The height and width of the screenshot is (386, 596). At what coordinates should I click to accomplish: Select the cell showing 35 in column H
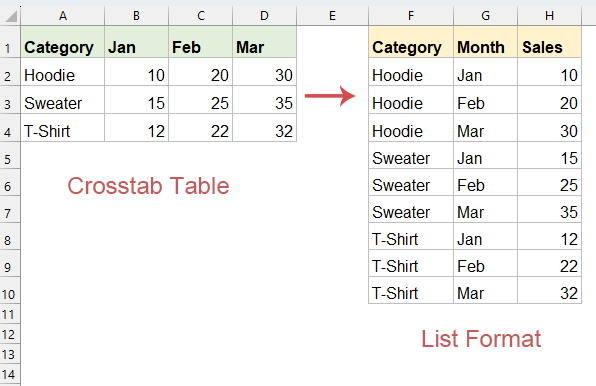(x=549, y=210)
